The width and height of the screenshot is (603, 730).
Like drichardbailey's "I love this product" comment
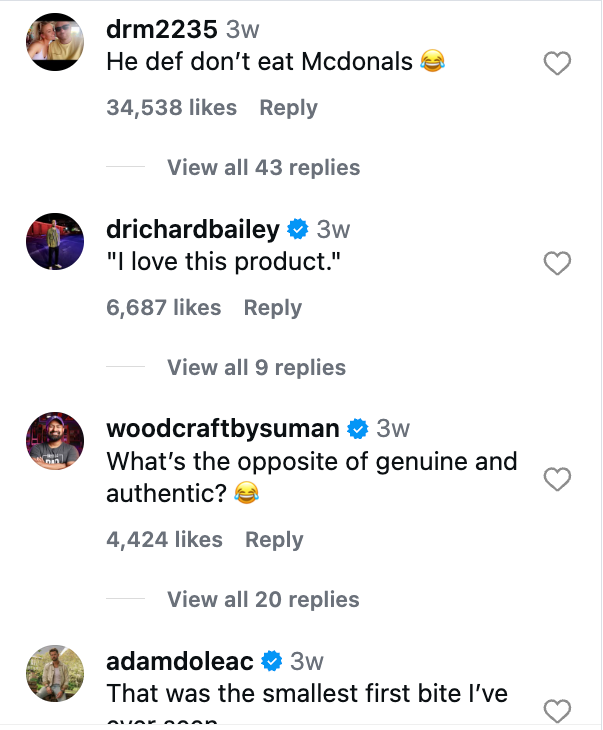(556, 264)
